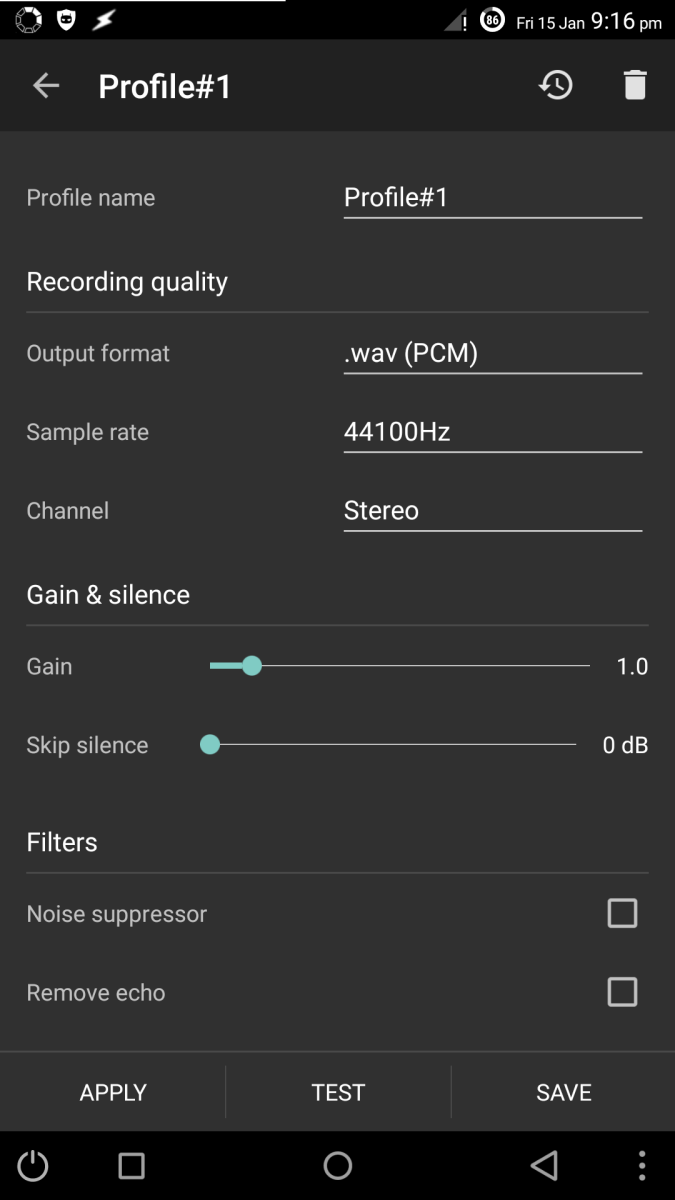Image resolution: width=675 pixels, height=1200 pixels.
Task: Toggle Noise suppressor checkbox off
Action: pos(622,913)
